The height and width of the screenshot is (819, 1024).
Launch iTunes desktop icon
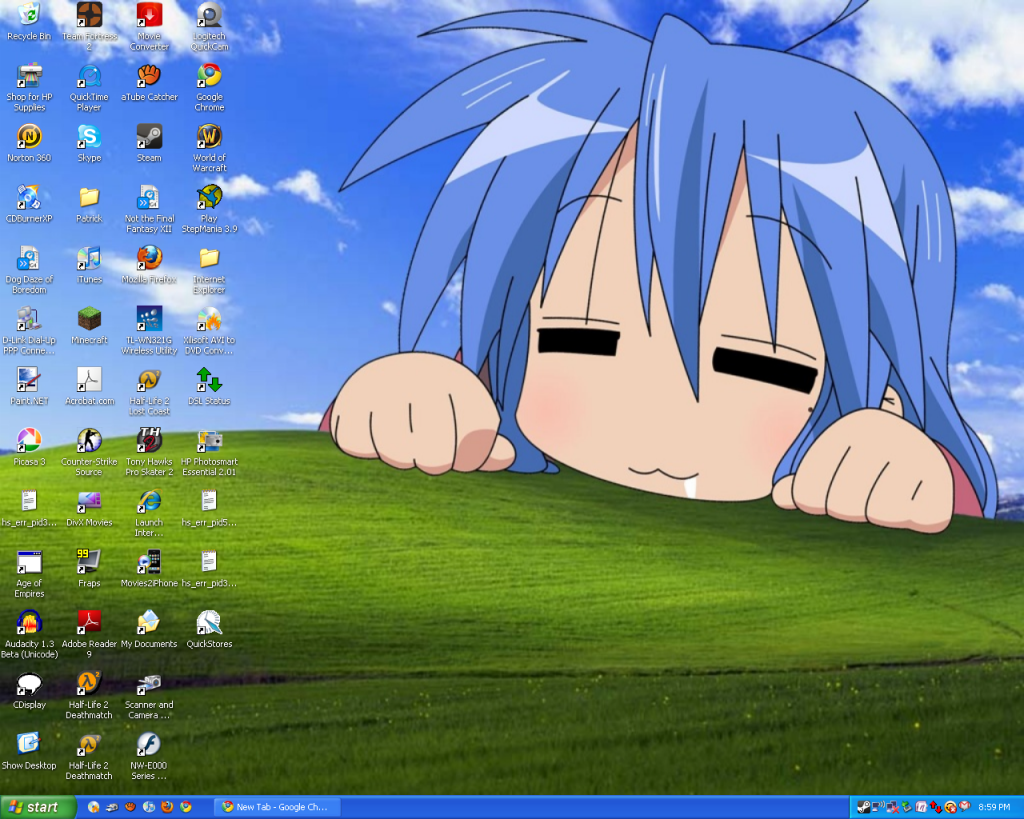coord(89,265)
